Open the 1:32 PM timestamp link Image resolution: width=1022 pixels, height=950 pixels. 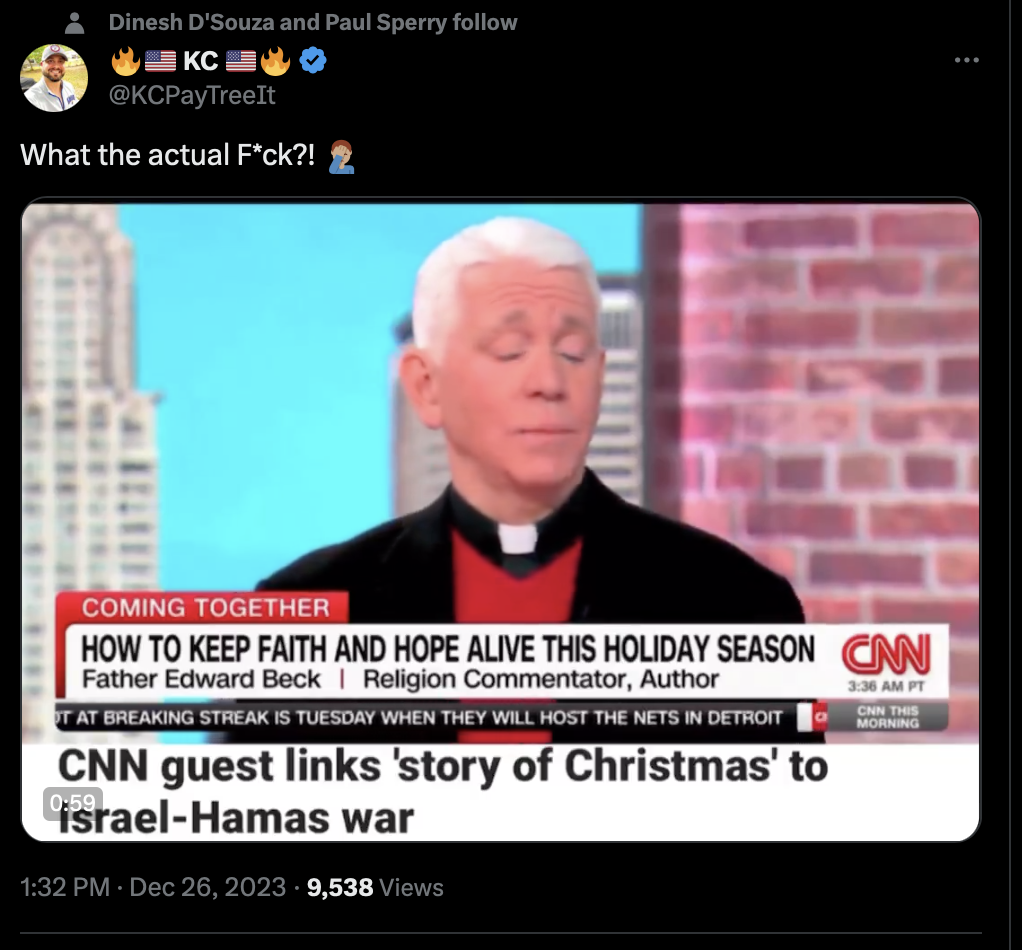[65, 887]
